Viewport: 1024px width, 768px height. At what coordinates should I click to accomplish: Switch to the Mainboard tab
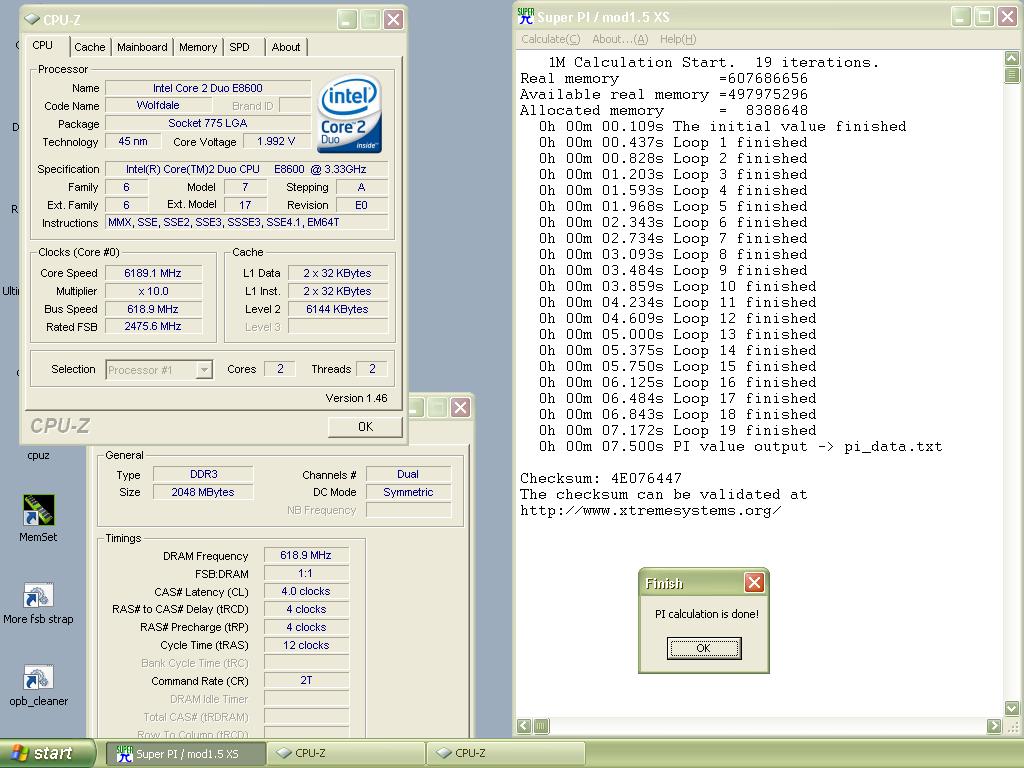tap(142, 47)
